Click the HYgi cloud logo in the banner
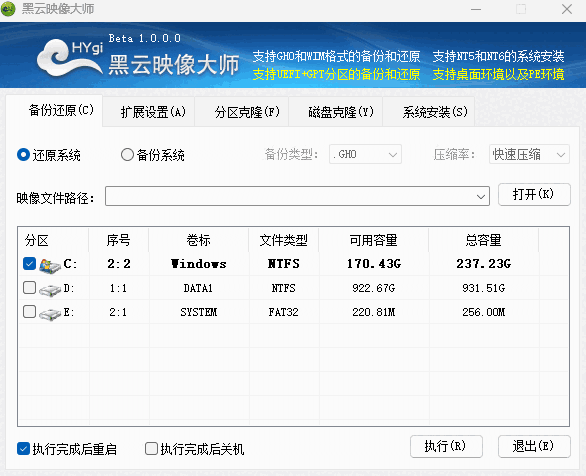 [x=70, y=58]
